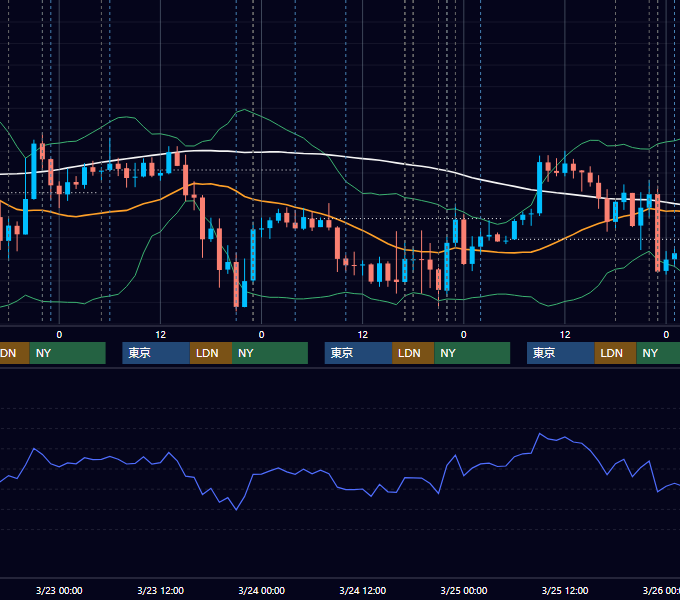The image size is (680, 600).
Task: Click the 東京 session block on 3/25
Action: 561,353
